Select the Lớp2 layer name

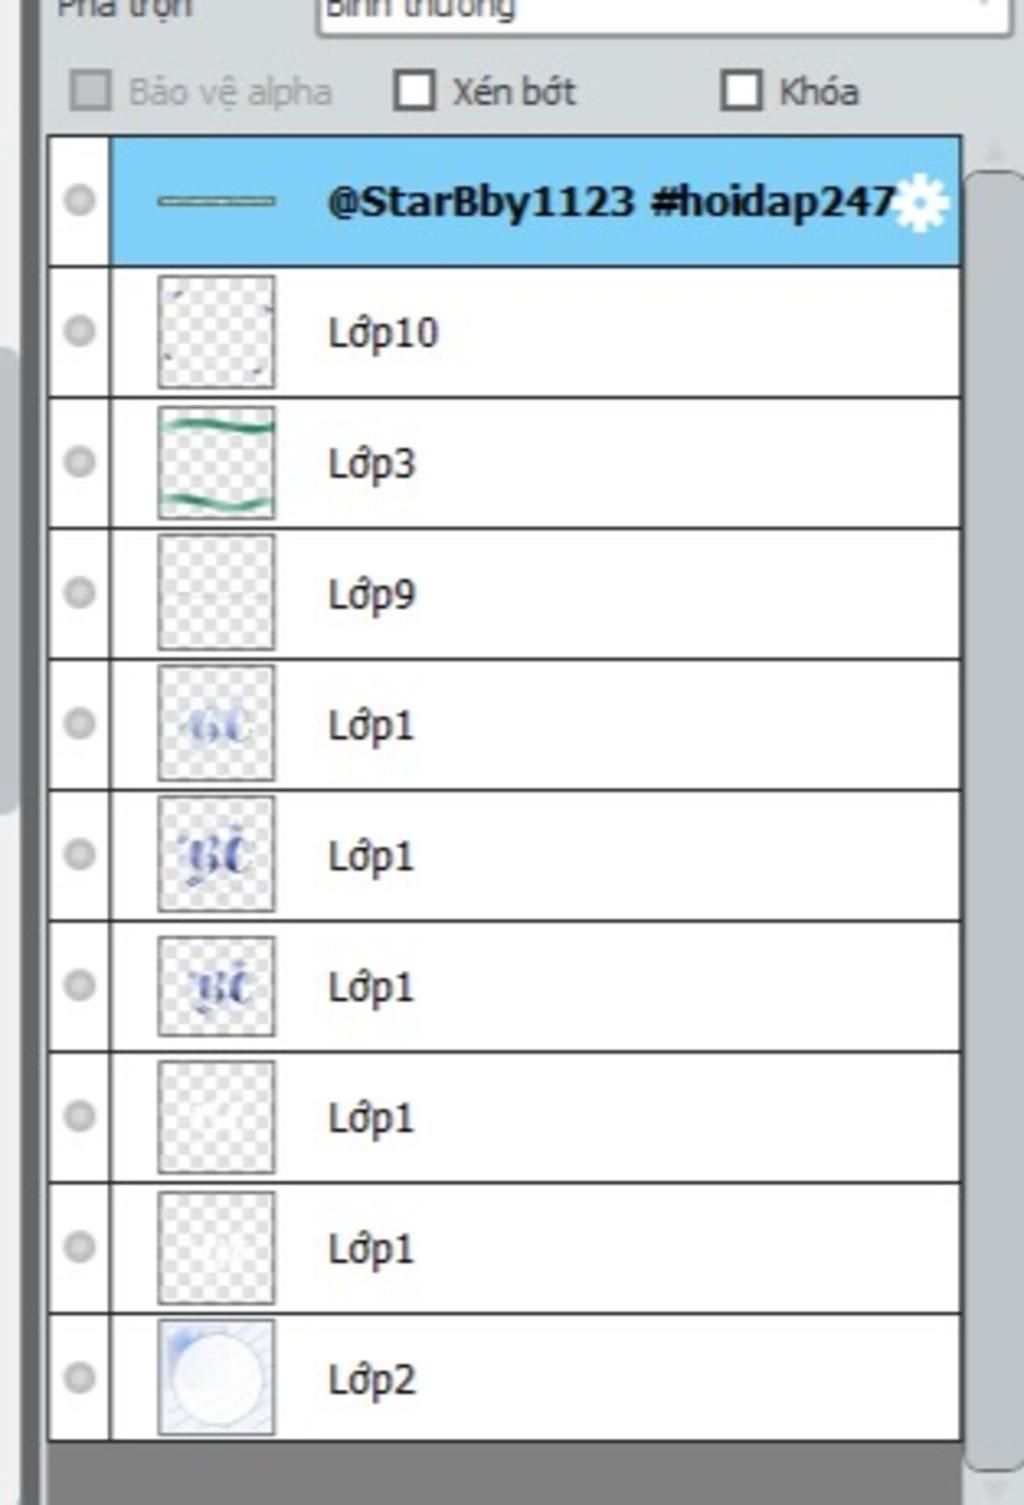pos(371,1379)
